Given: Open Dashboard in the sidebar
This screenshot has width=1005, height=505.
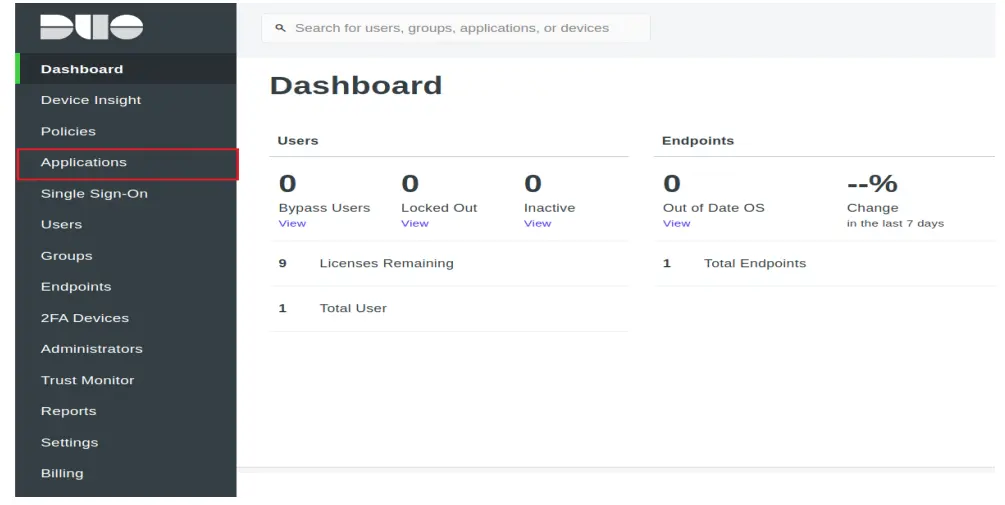Looking at the screenshot, I should (x=126, y=69).
